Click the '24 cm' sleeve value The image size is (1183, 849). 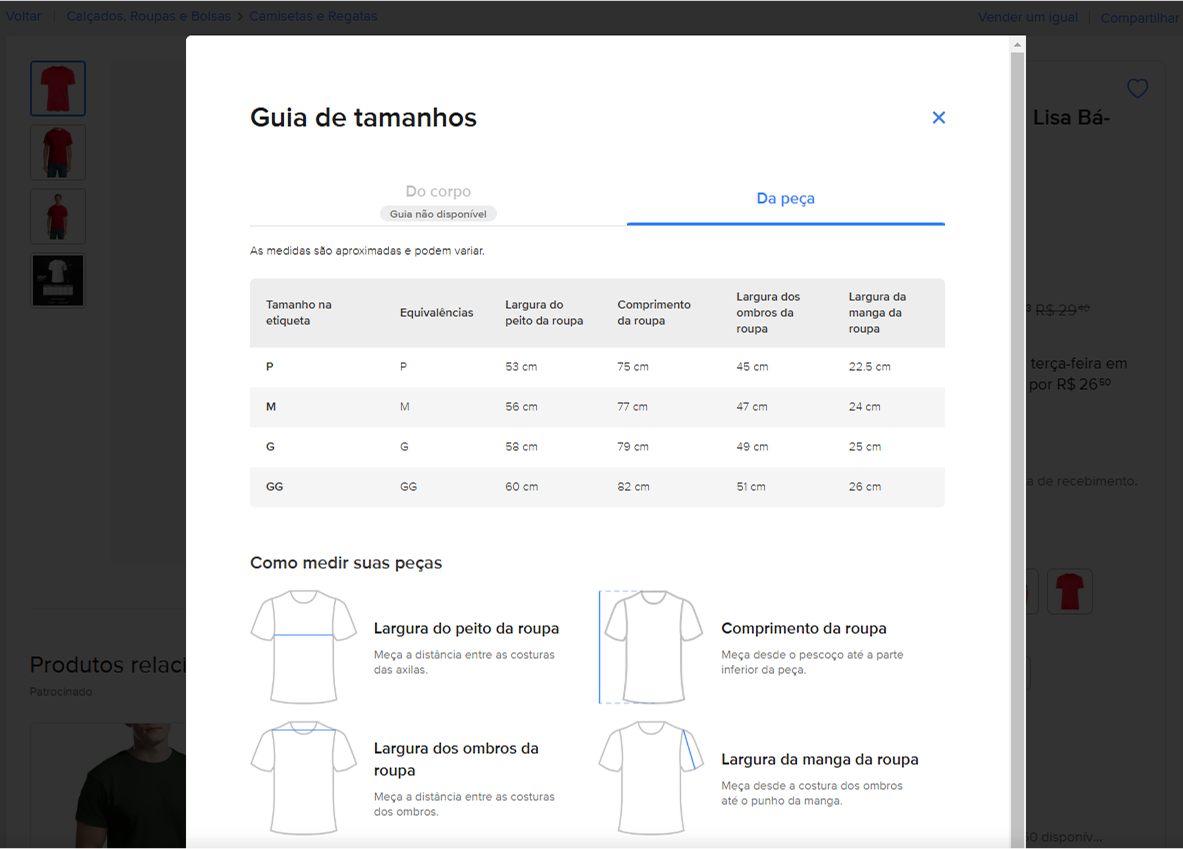pos(865,407)
